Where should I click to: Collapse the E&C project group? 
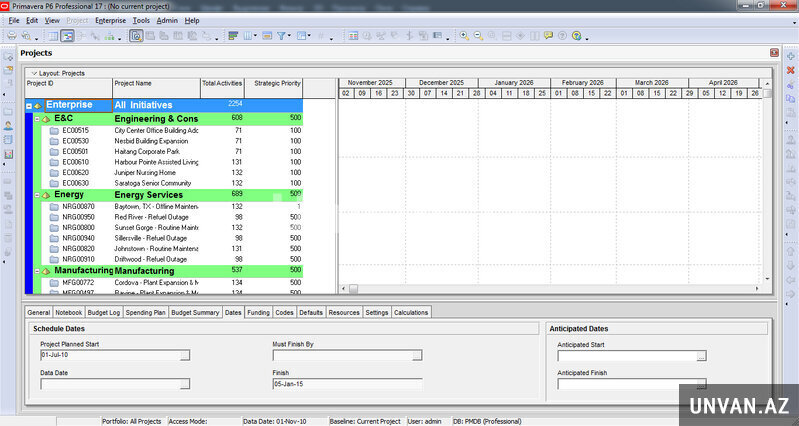36,119
